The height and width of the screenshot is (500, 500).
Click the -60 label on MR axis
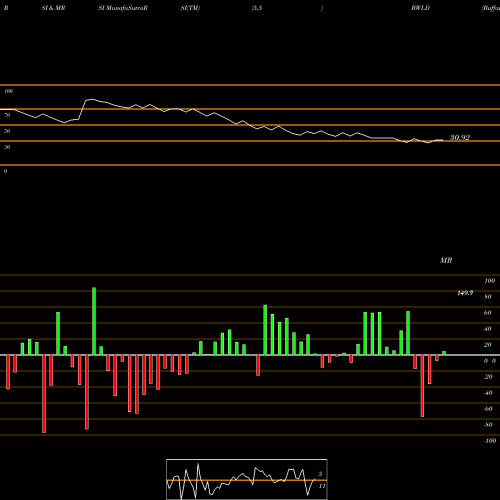tap(488, 409)
